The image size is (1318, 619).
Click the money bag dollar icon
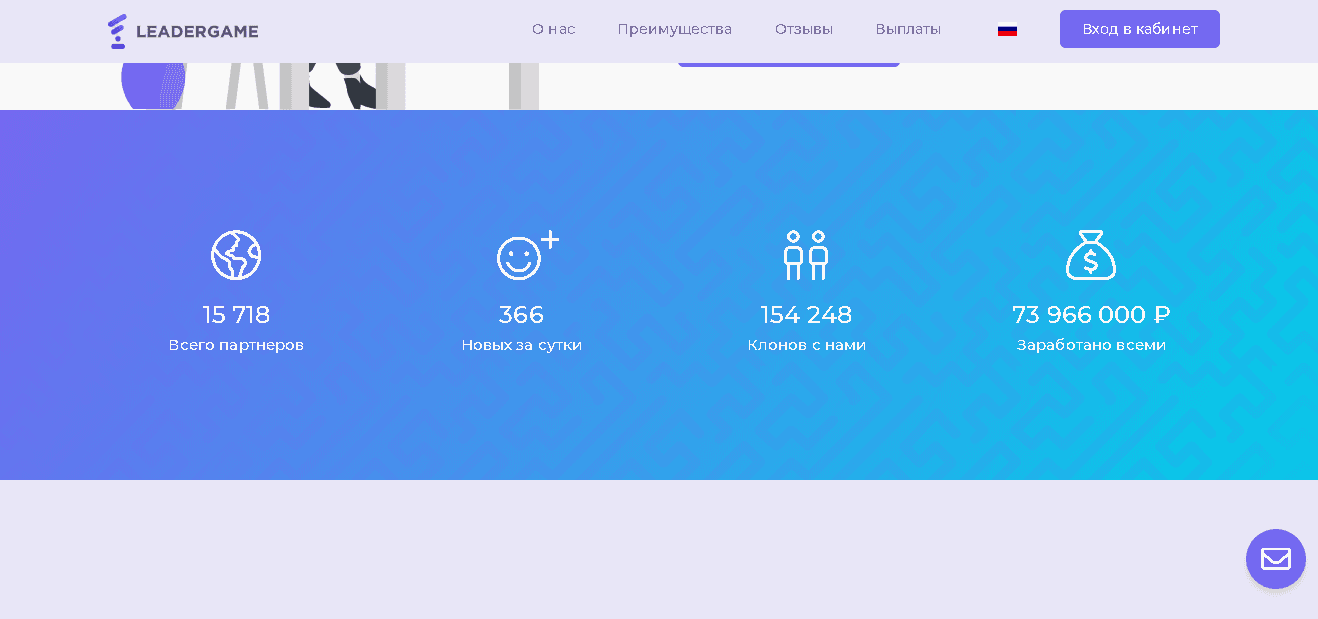1091,255
